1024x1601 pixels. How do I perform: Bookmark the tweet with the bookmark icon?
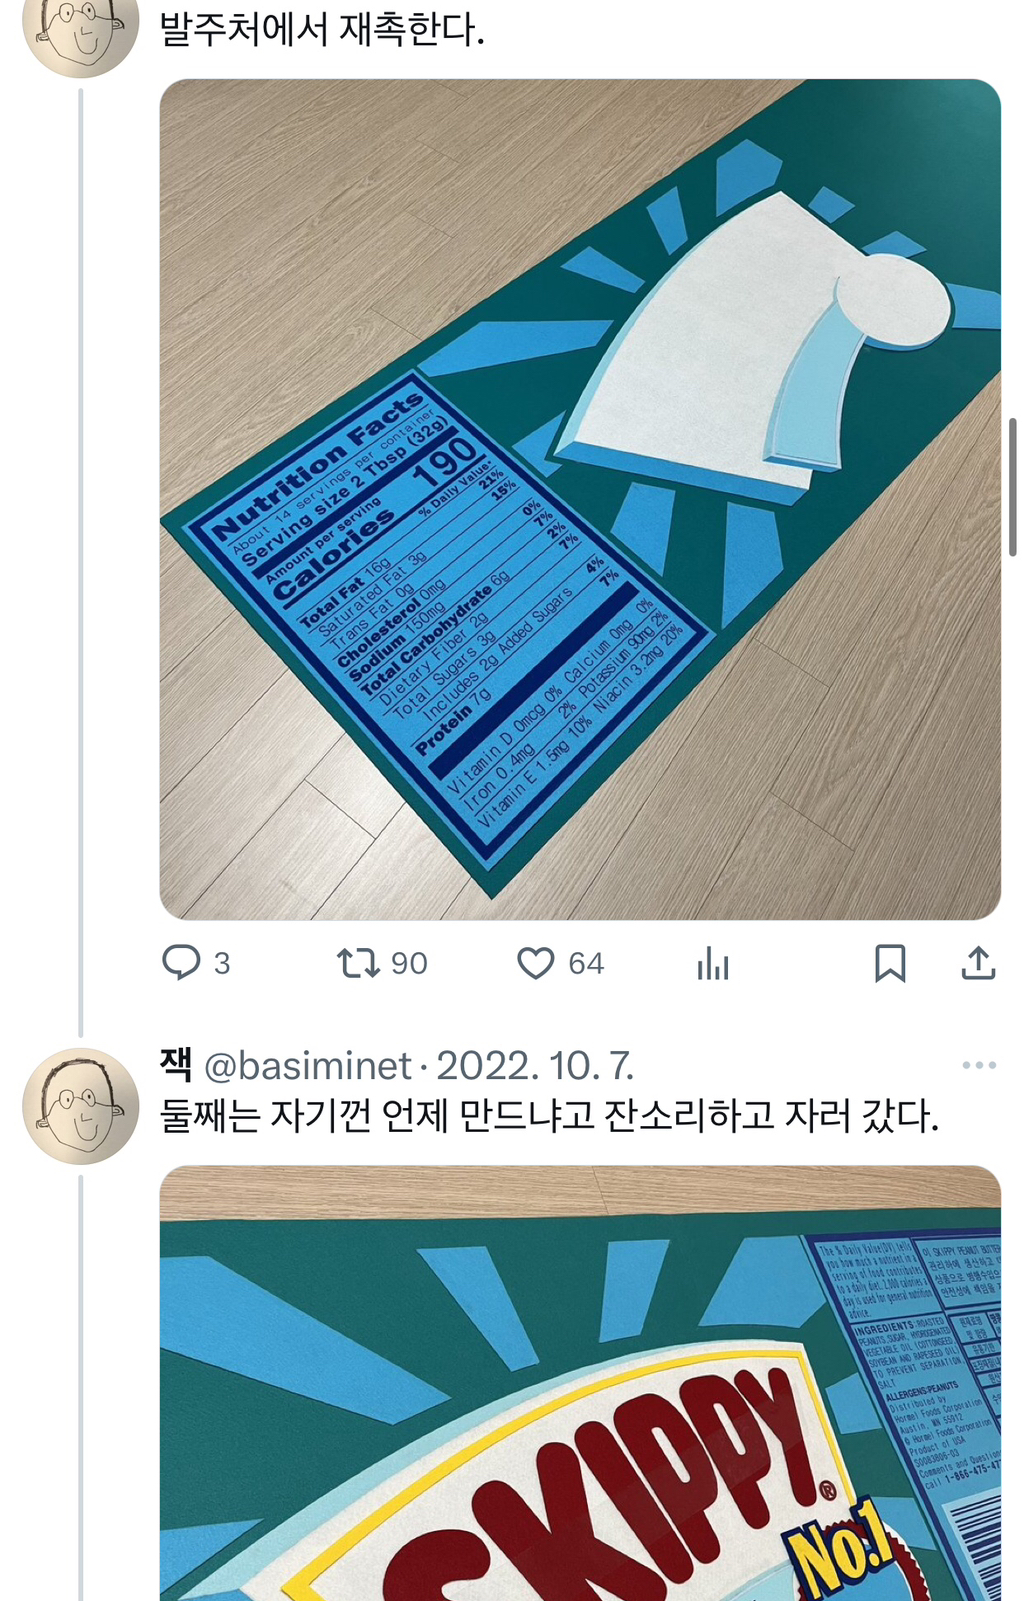(x=890, y=963)
